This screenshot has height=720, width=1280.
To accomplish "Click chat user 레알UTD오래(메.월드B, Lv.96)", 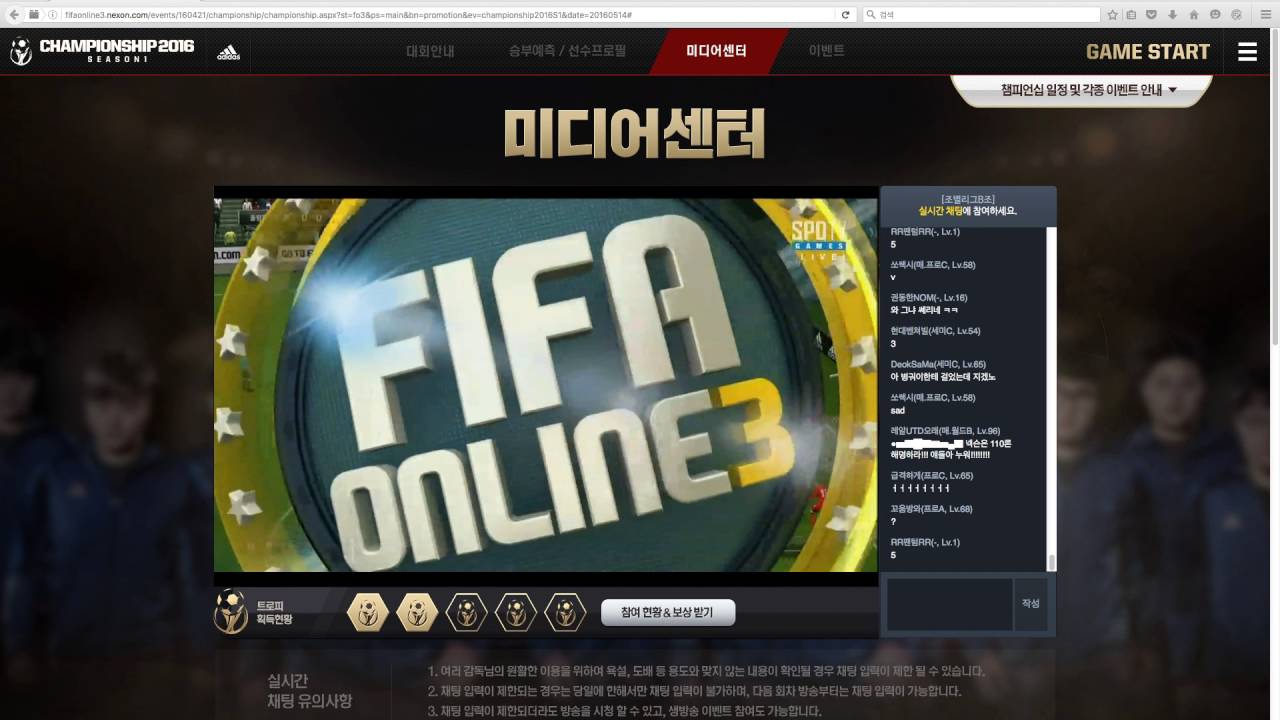I will (x=945, y=431).
